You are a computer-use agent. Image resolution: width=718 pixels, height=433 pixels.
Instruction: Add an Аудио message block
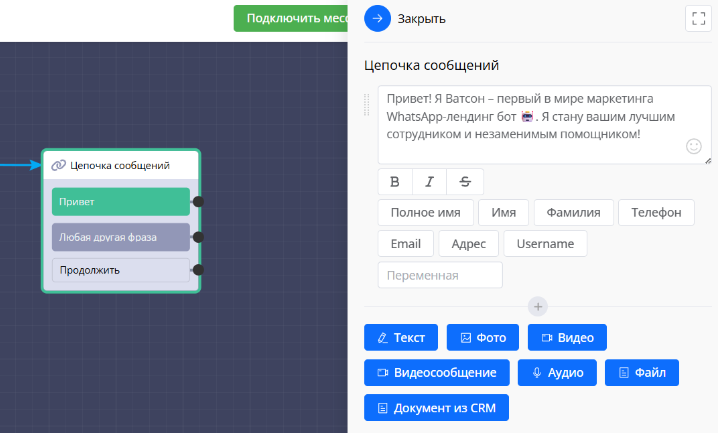(557, 373)
